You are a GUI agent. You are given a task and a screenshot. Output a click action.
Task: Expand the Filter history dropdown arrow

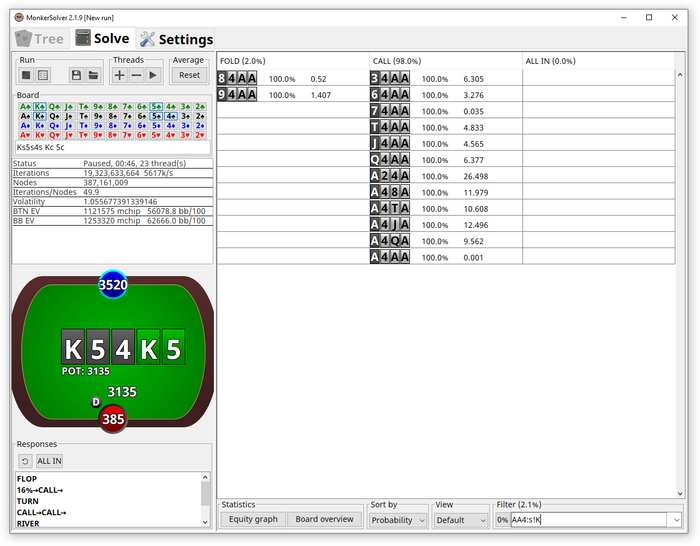676,520
